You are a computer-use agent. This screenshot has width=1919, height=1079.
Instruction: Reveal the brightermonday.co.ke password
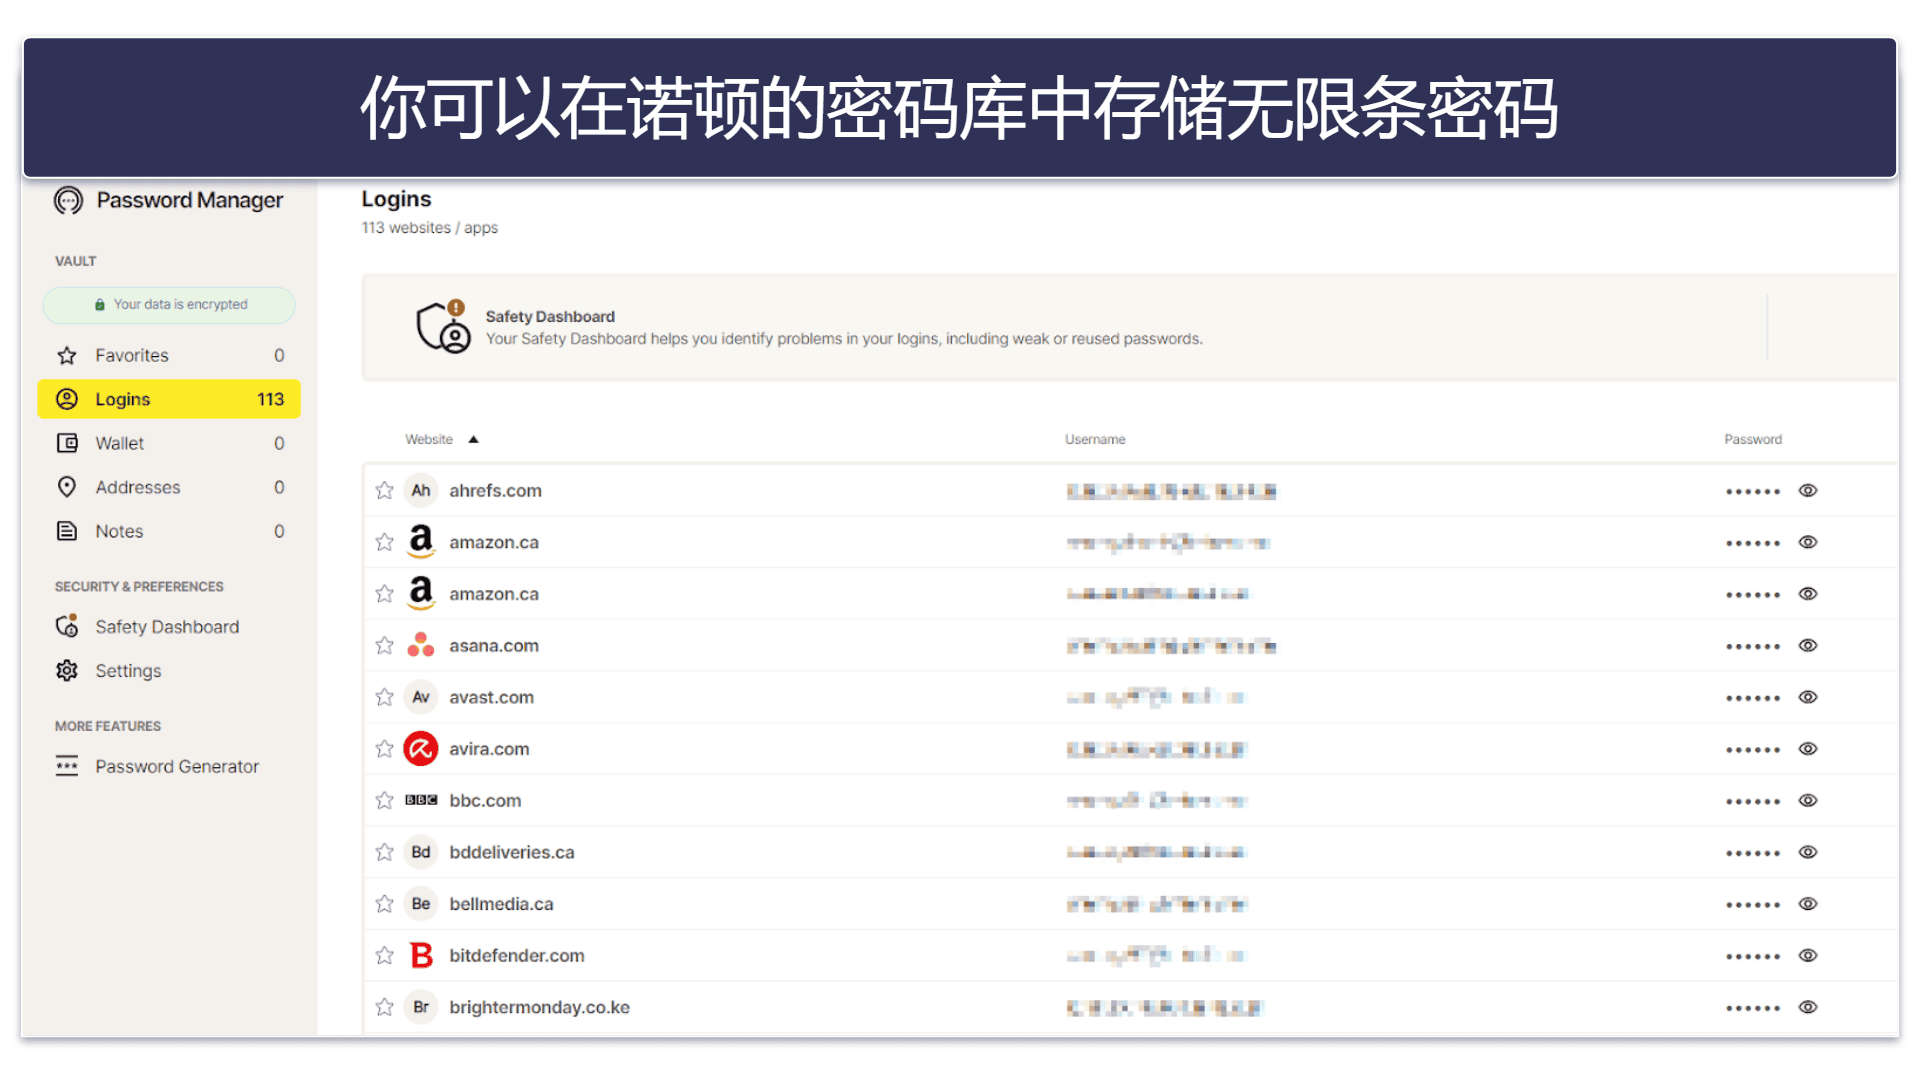pyautogui.click(x=1808, y=1008)
